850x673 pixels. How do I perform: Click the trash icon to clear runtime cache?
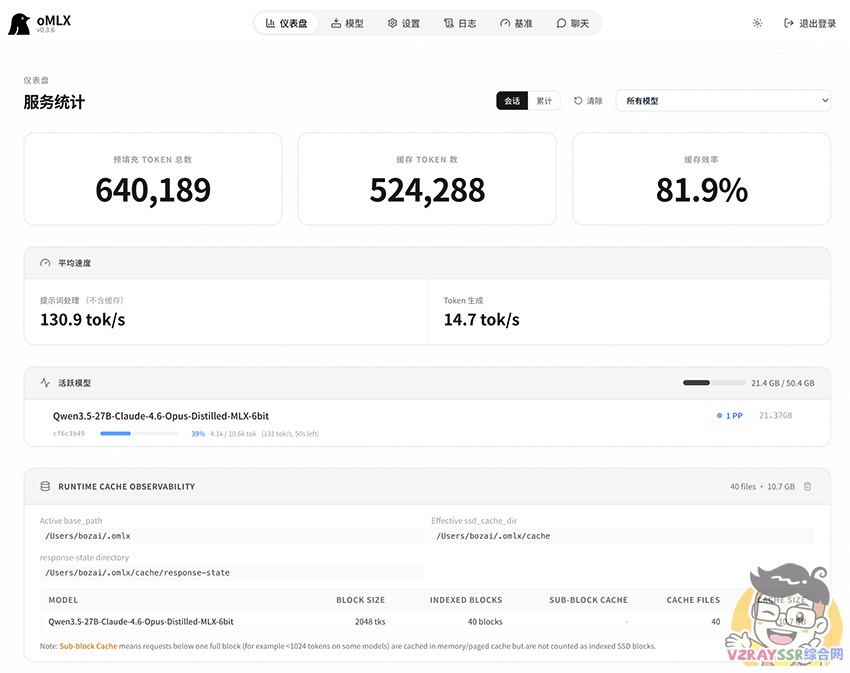807,487
